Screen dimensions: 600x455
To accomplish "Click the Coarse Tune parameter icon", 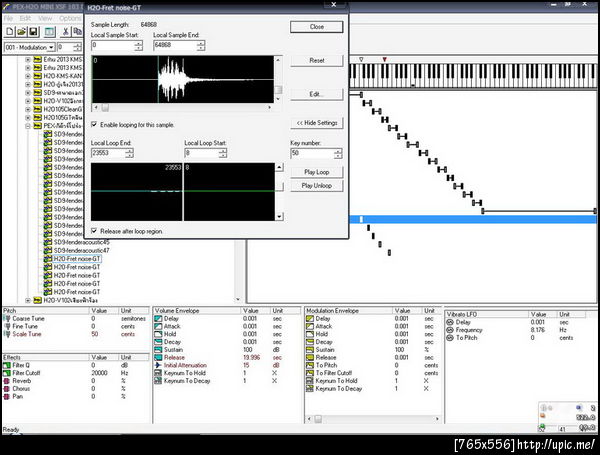I will (x=7, y=318).
